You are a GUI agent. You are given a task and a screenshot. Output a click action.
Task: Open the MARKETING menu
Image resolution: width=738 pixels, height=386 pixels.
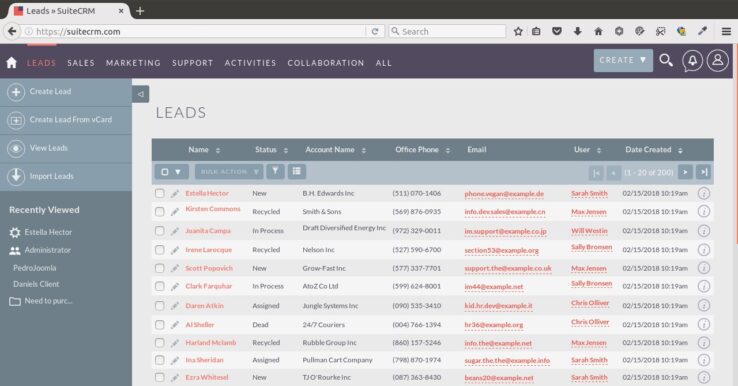[133, 63]
